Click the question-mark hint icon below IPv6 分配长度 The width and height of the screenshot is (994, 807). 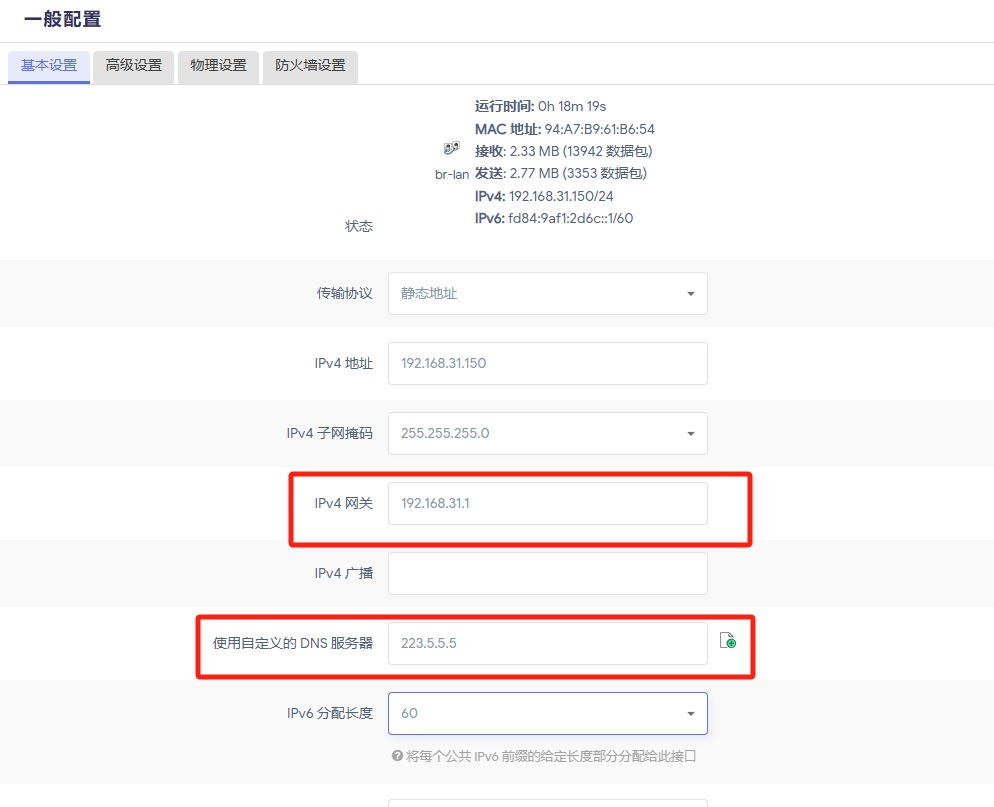397,754
